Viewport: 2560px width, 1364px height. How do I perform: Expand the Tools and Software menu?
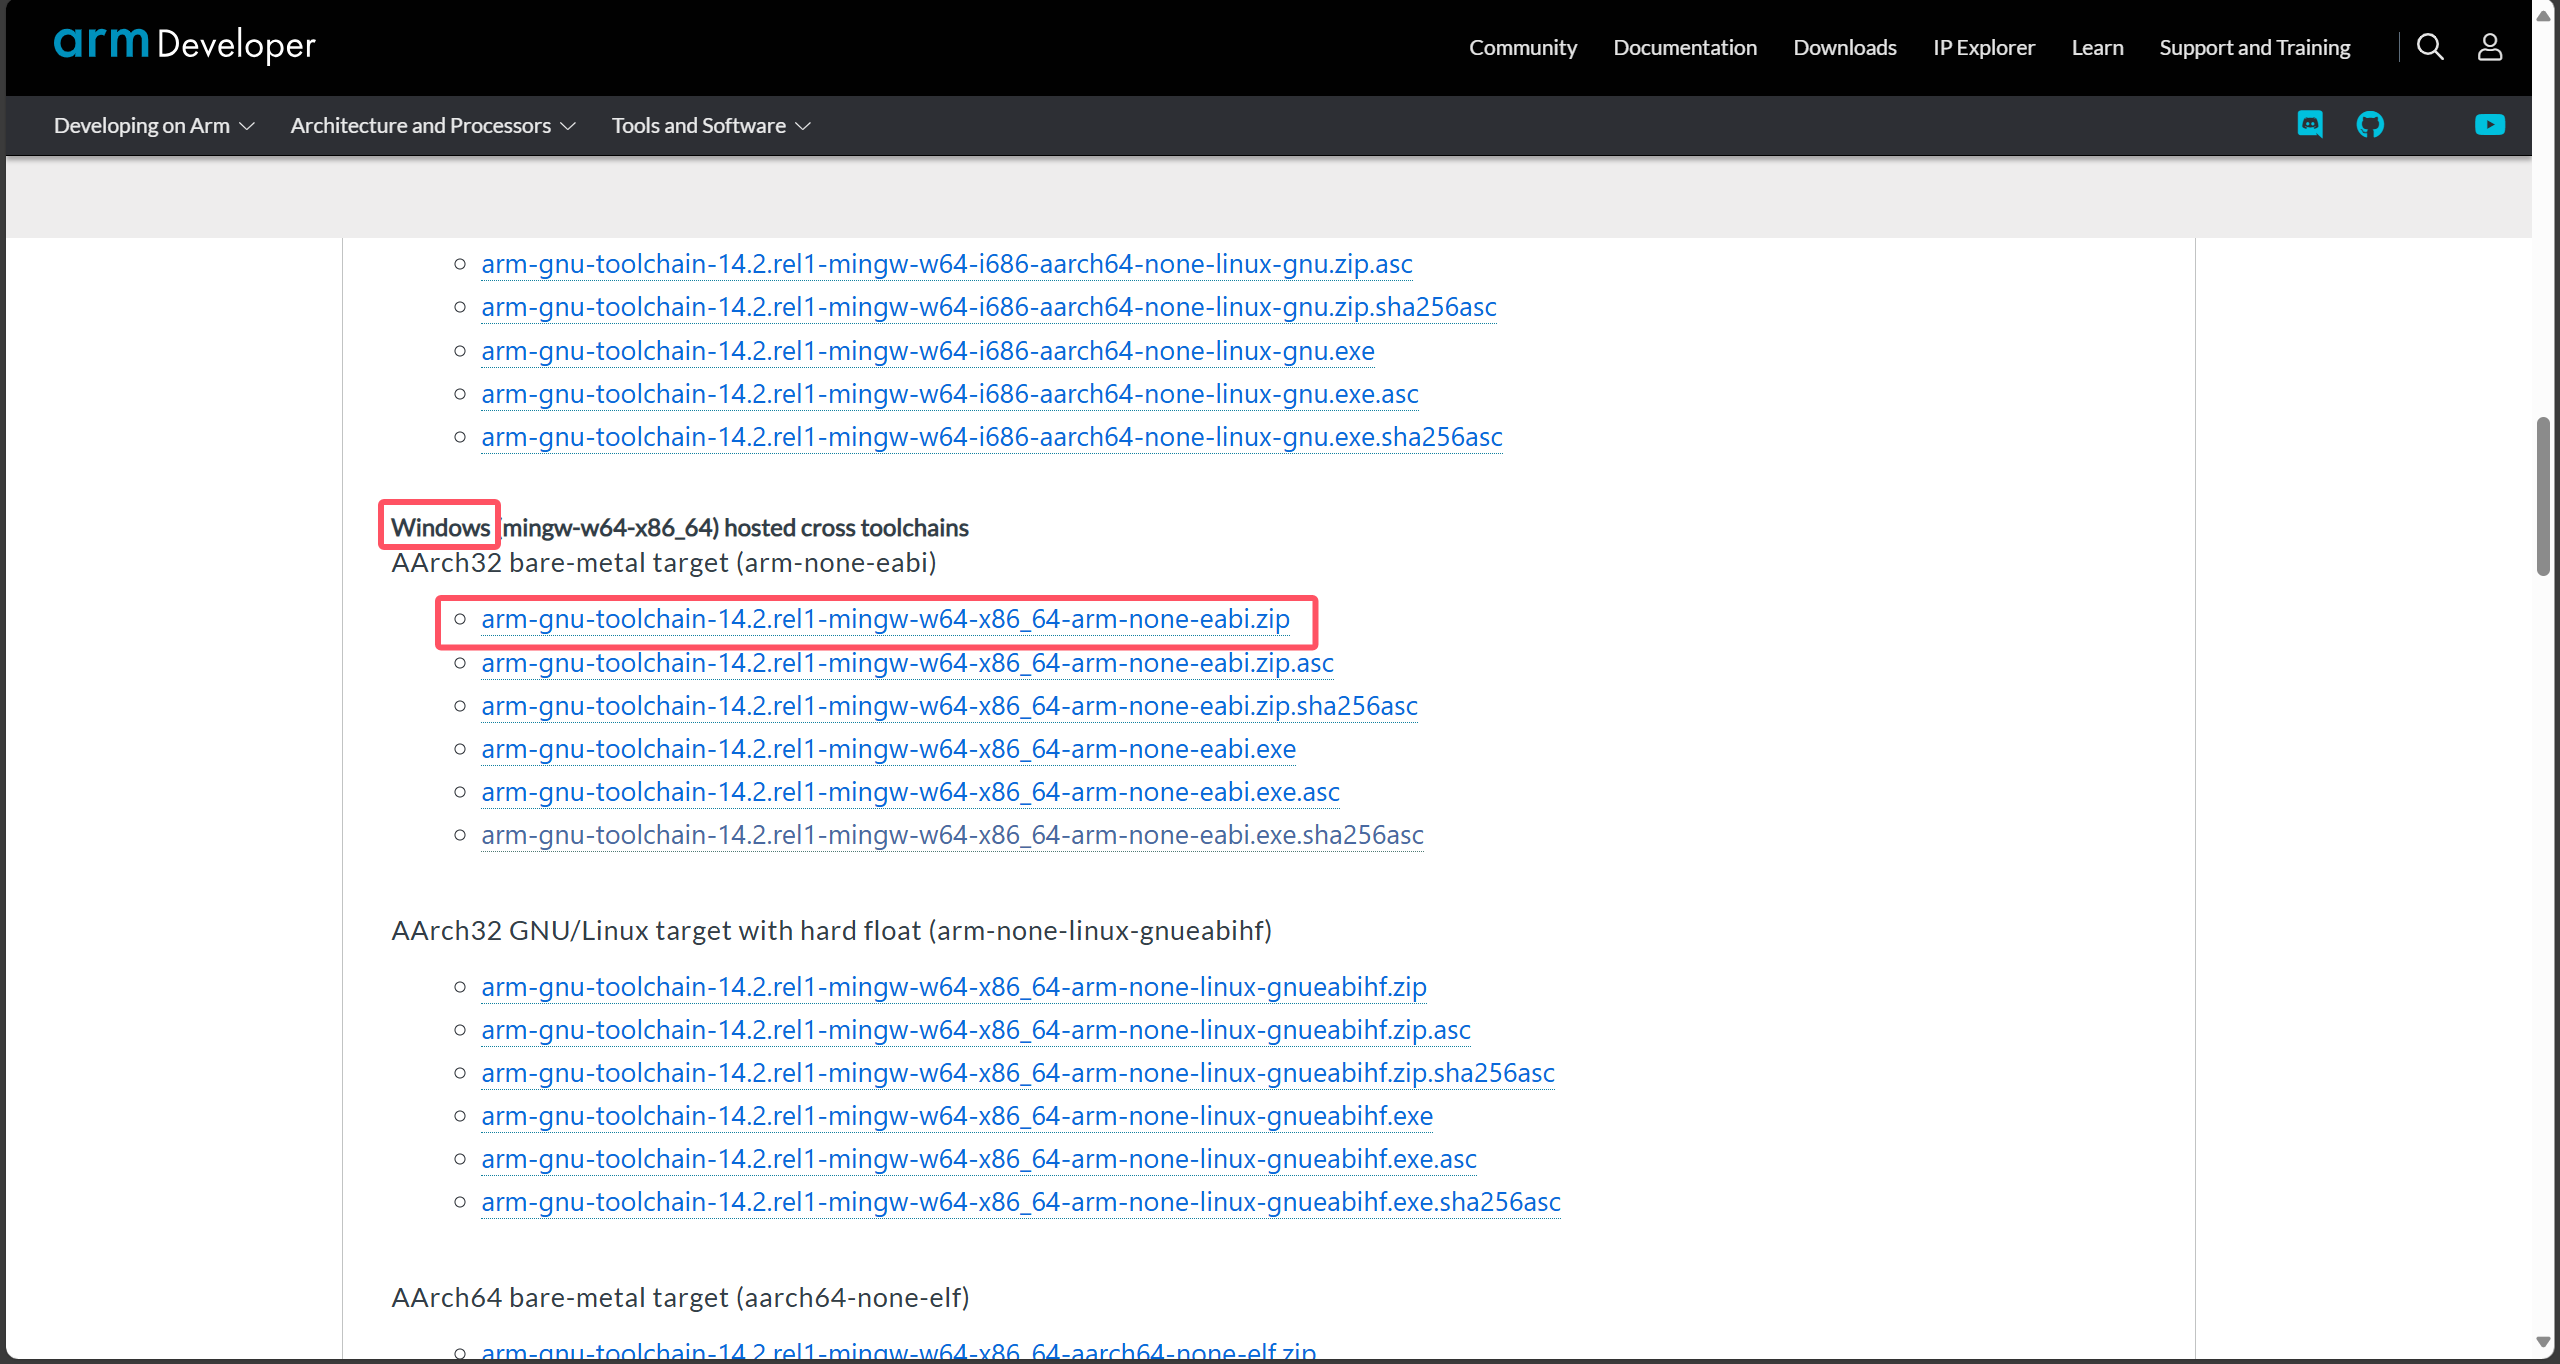coord(711,126)
